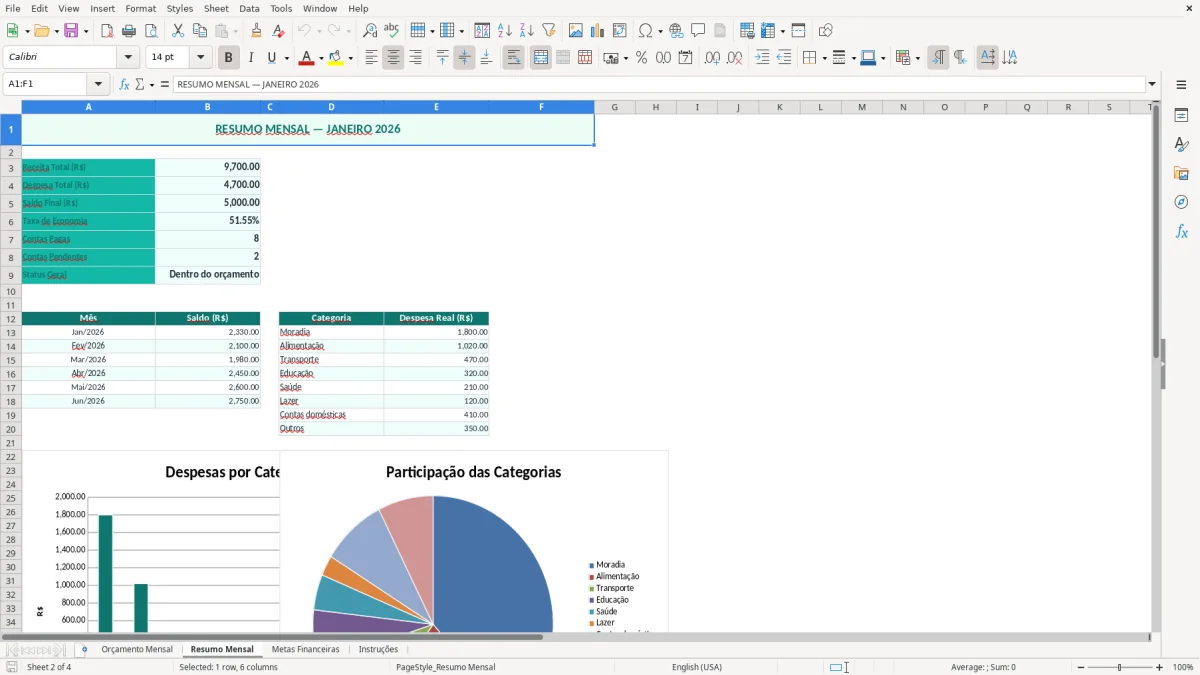Open the Function Wizard fx icon

pos(124,84)
